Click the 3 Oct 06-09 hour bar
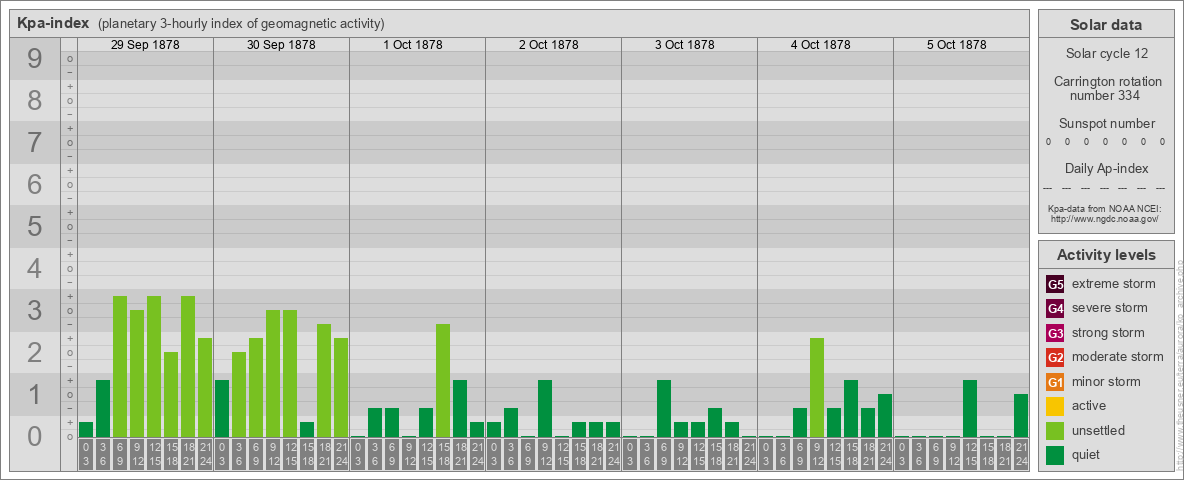 [x=664, y=408]
